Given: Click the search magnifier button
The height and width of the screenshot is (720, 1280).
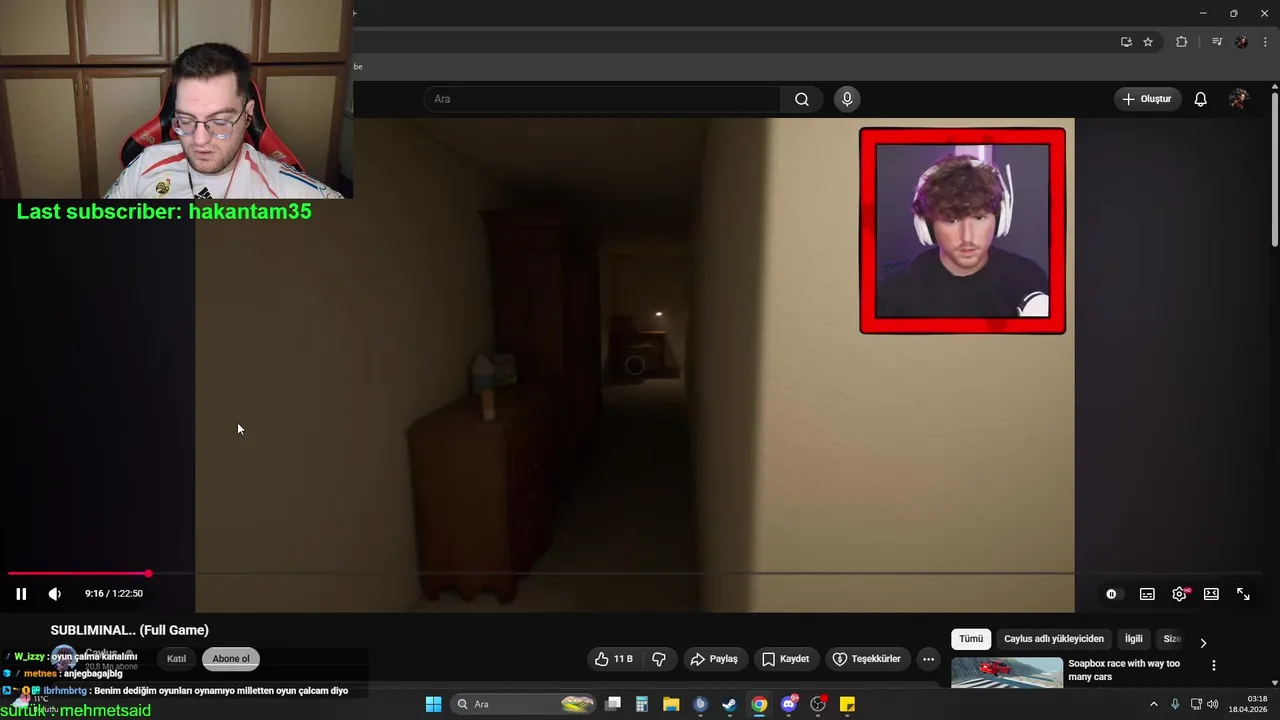Looking at the screenshot, I should coord(802,99).
